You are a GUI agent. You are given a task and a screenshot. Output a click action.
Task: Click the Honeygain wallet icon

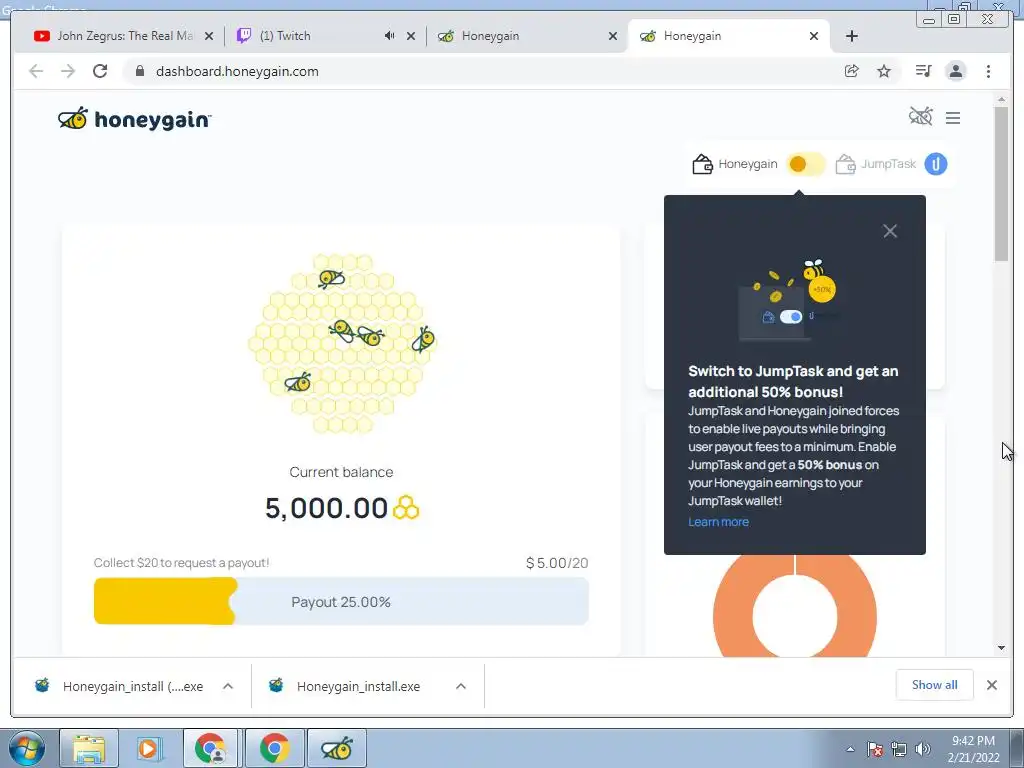point(702,164)
